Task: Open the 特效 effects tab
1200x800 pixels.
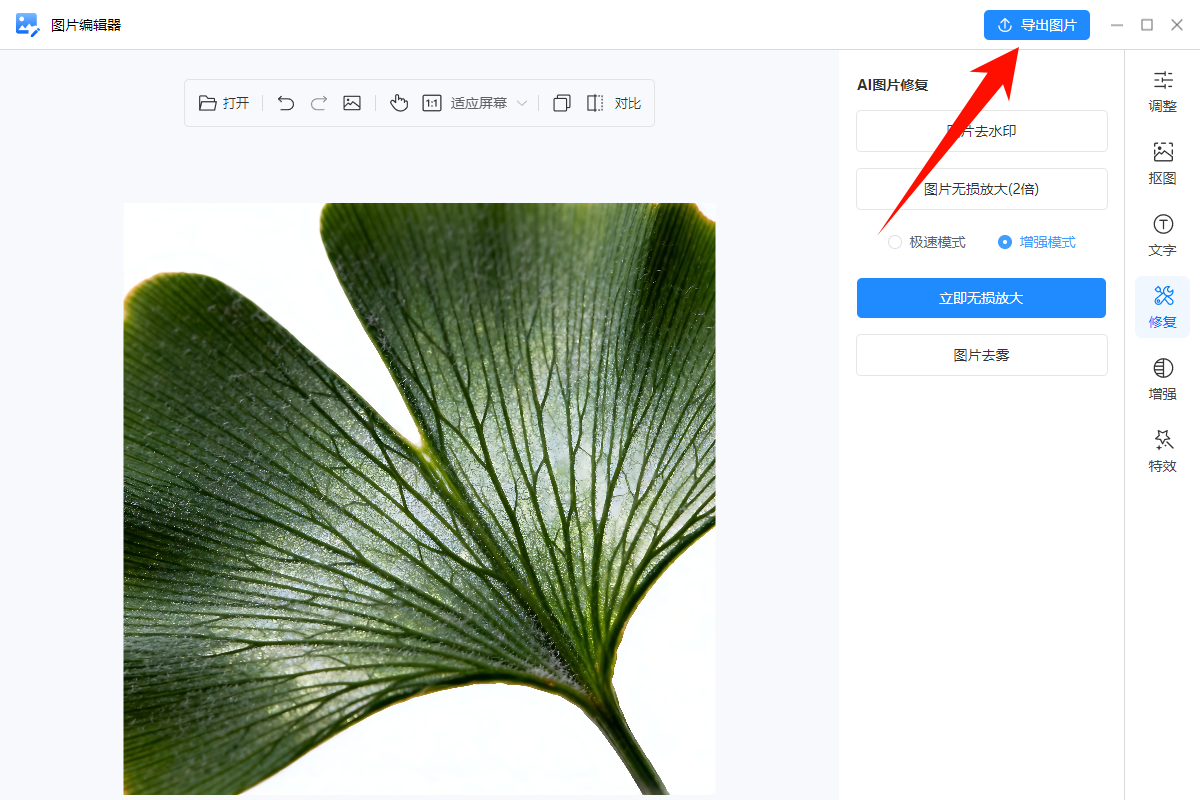Action: coord(1162,451)
